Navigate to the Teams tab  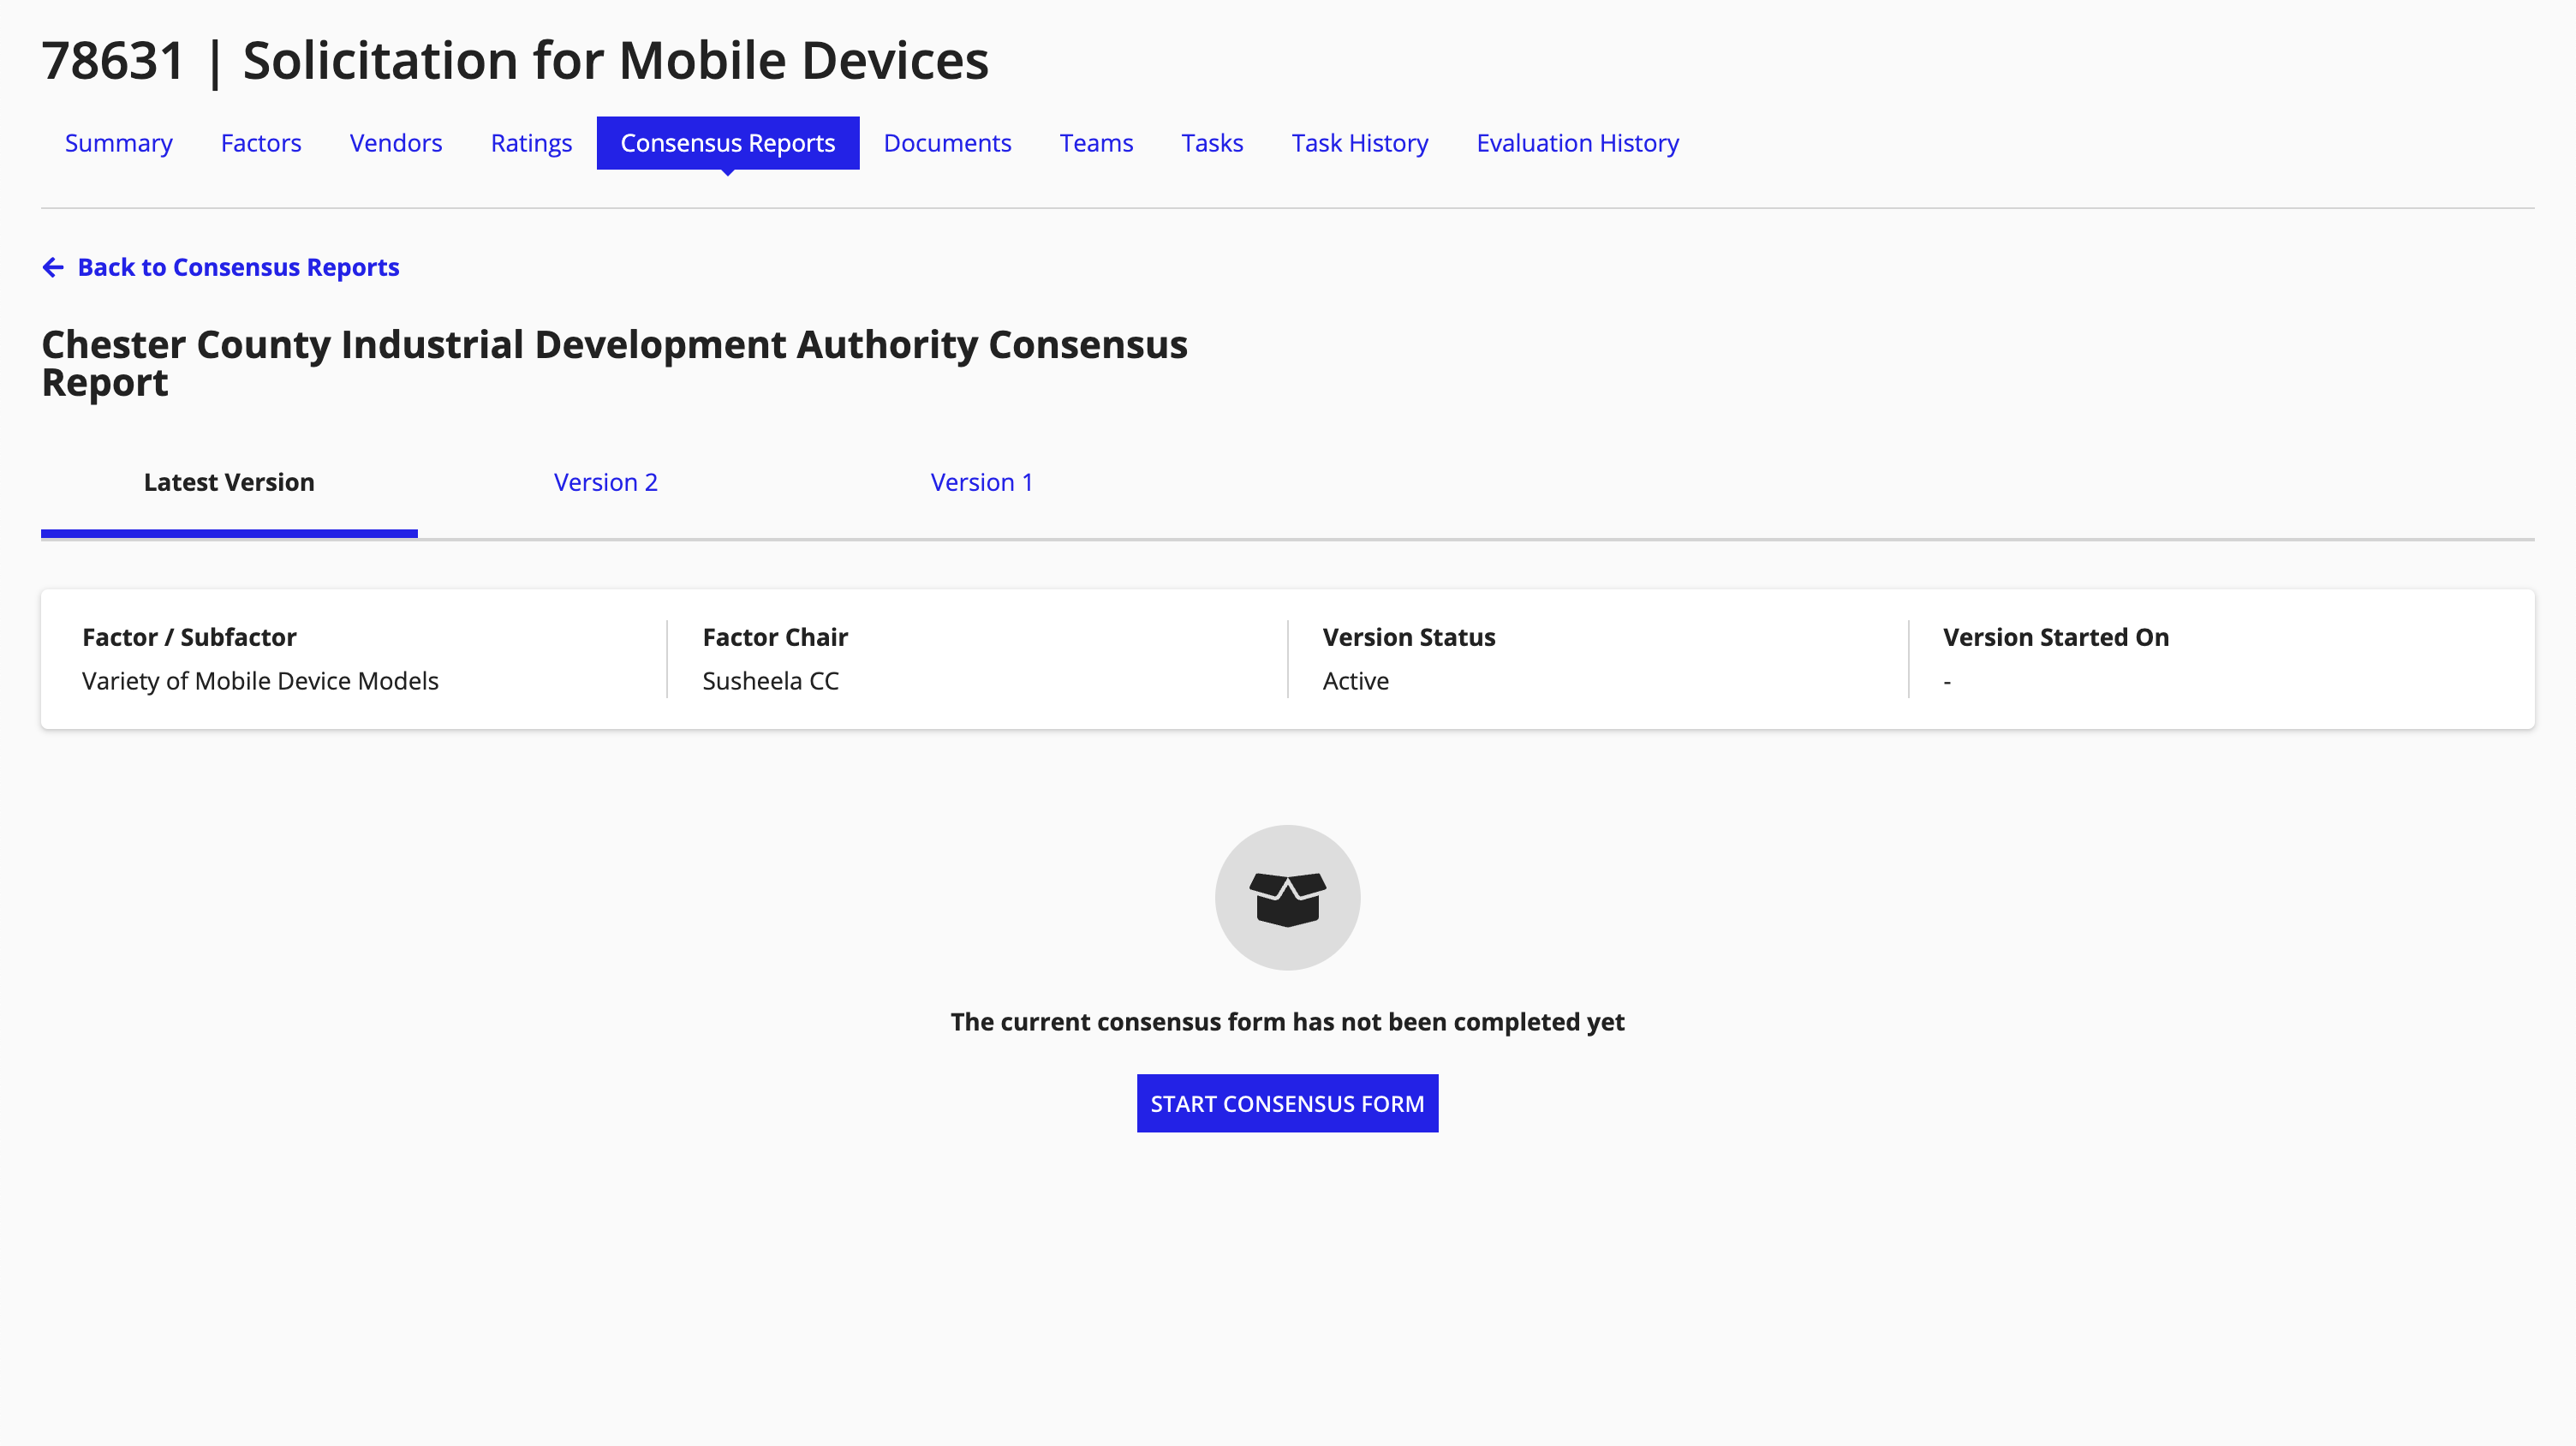[x=1095, y=143]
